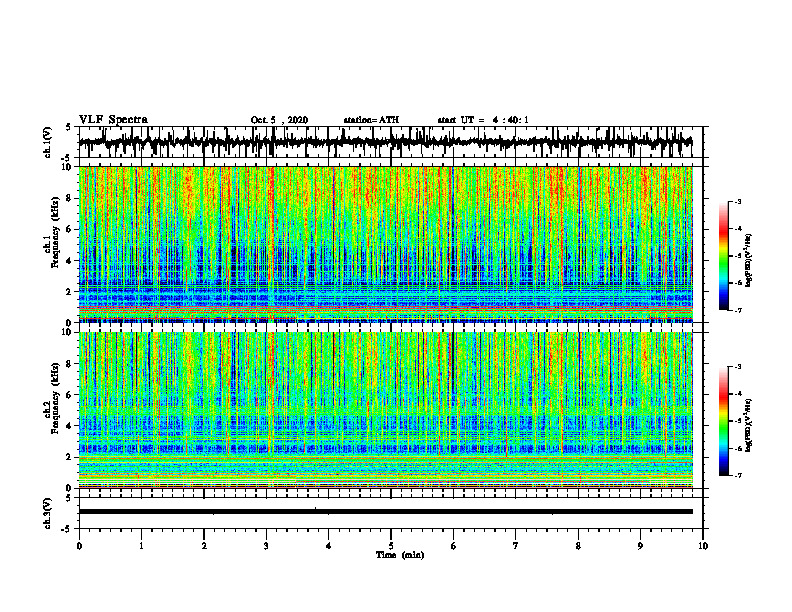Click the "-7" label on ch.1 color bar
Viewport: 792px width, 612px height.
tap(737, 310)
